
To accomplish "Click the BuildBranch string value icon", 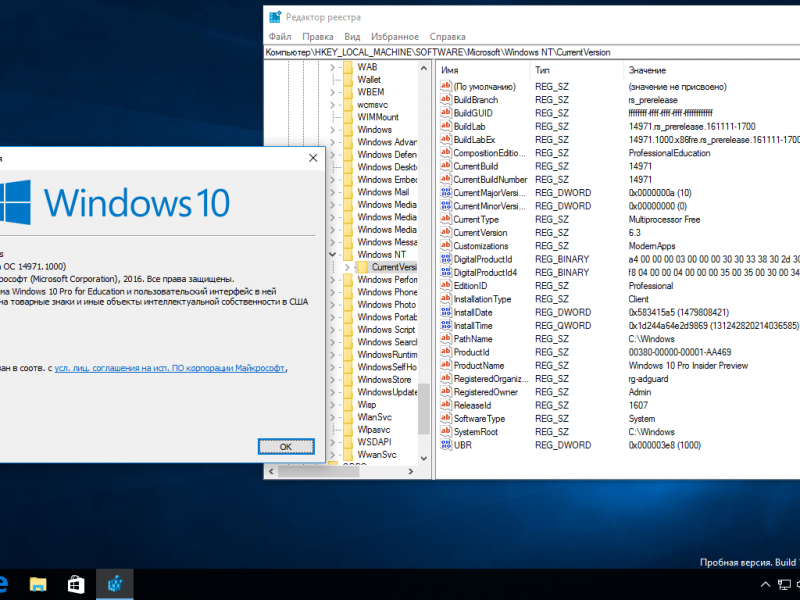I will (446, 99).
